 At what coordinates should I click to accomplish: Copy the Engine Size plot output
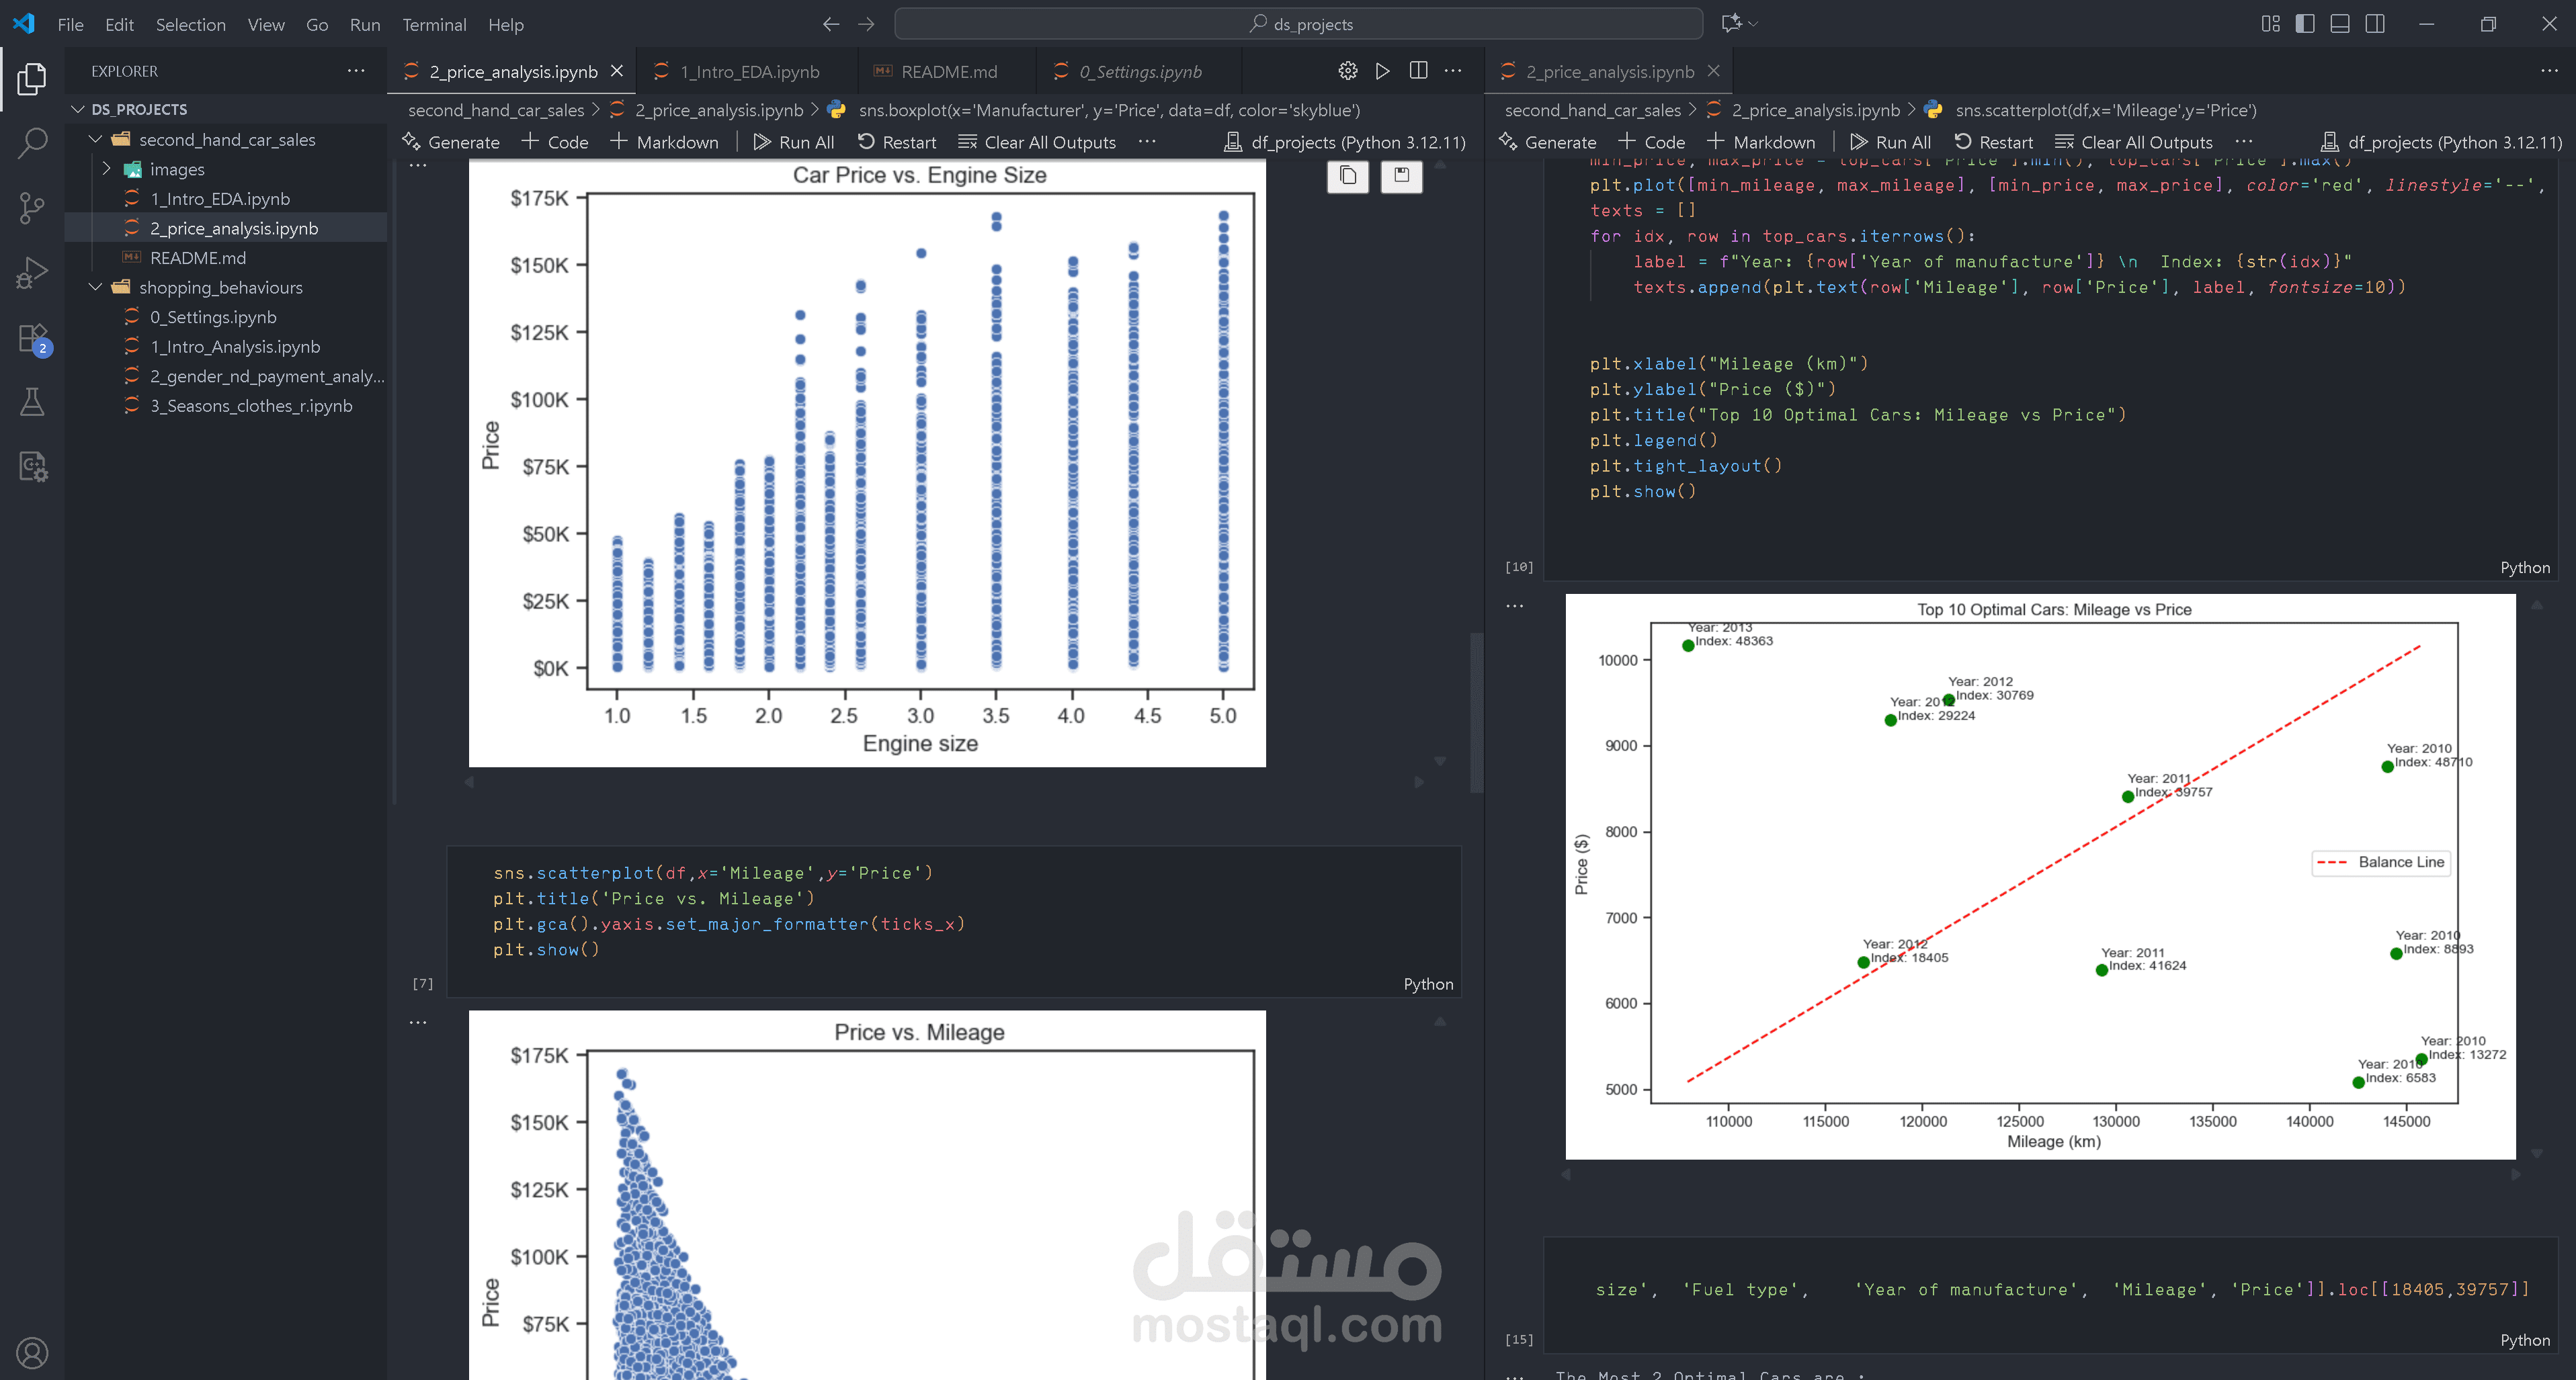click(1347, 176)
